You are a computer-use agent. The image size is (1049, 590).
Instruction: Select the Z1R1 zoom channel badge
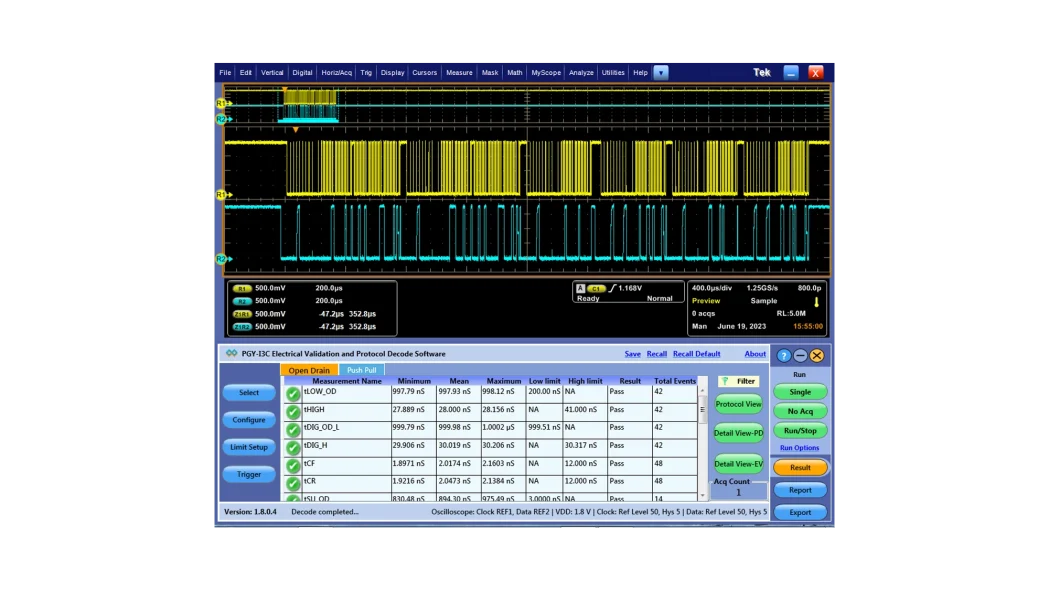[242, 314]
